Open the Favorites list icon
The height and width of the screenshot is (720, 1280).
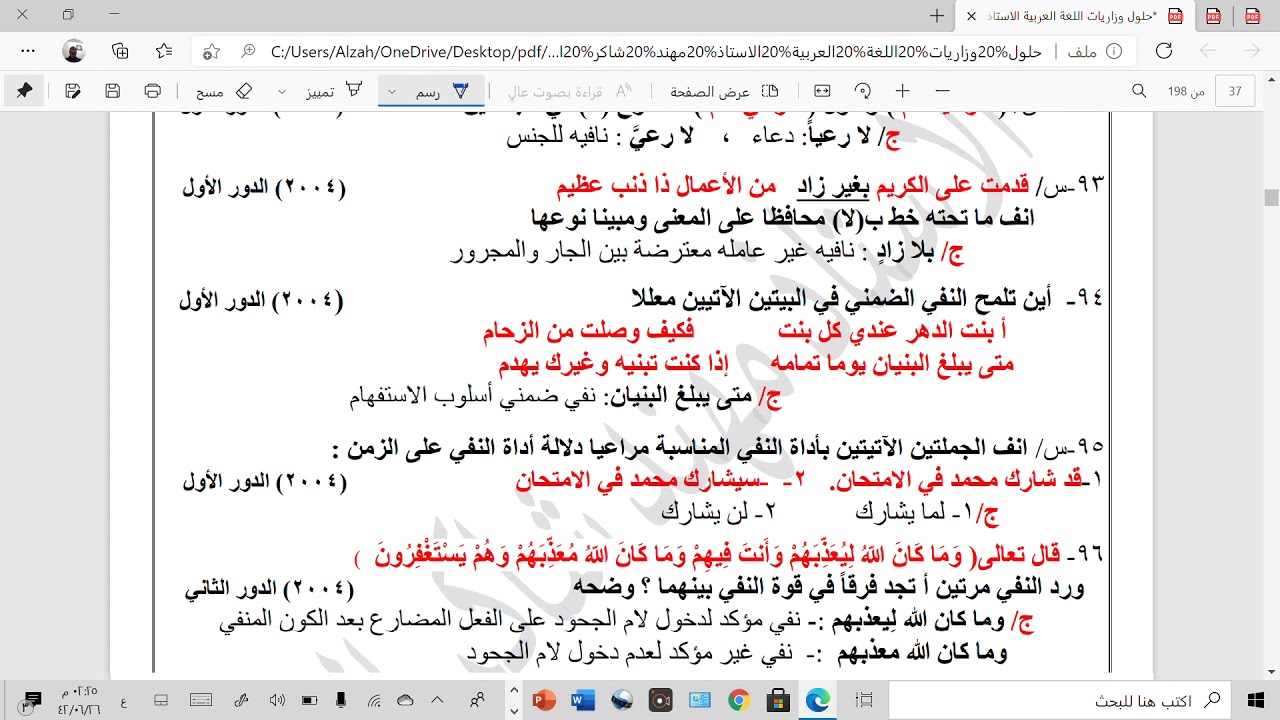click(165, 51)
